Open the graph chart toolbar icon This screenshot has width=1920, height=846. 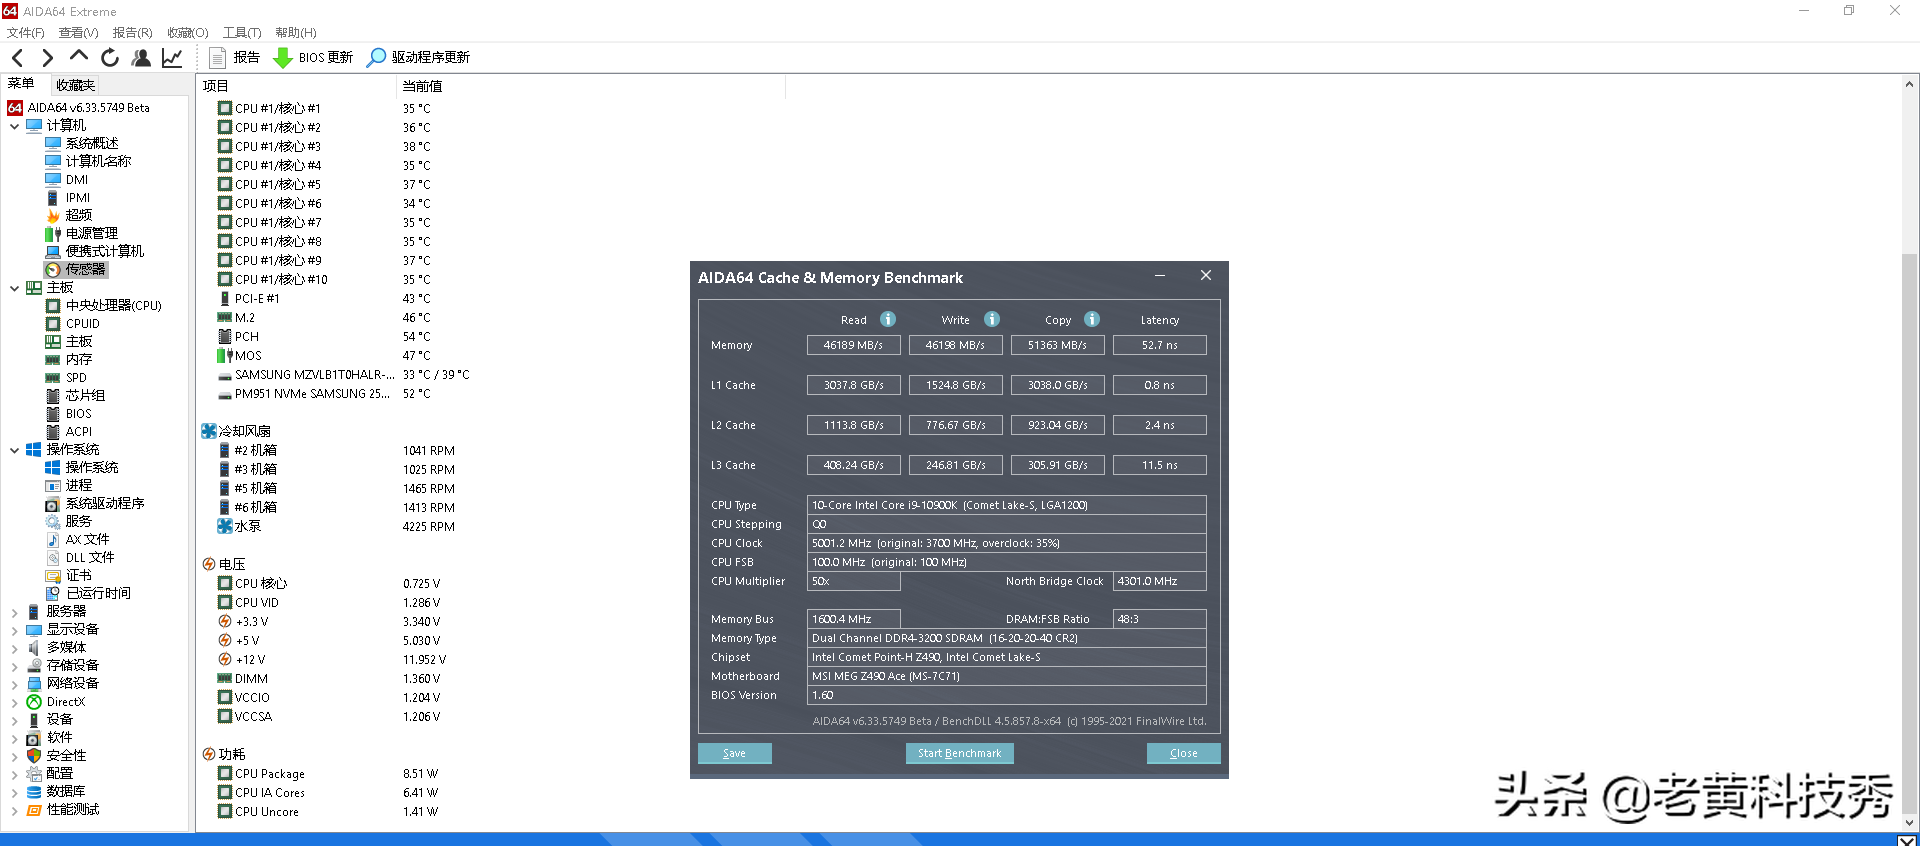click(x=172, y=58)
